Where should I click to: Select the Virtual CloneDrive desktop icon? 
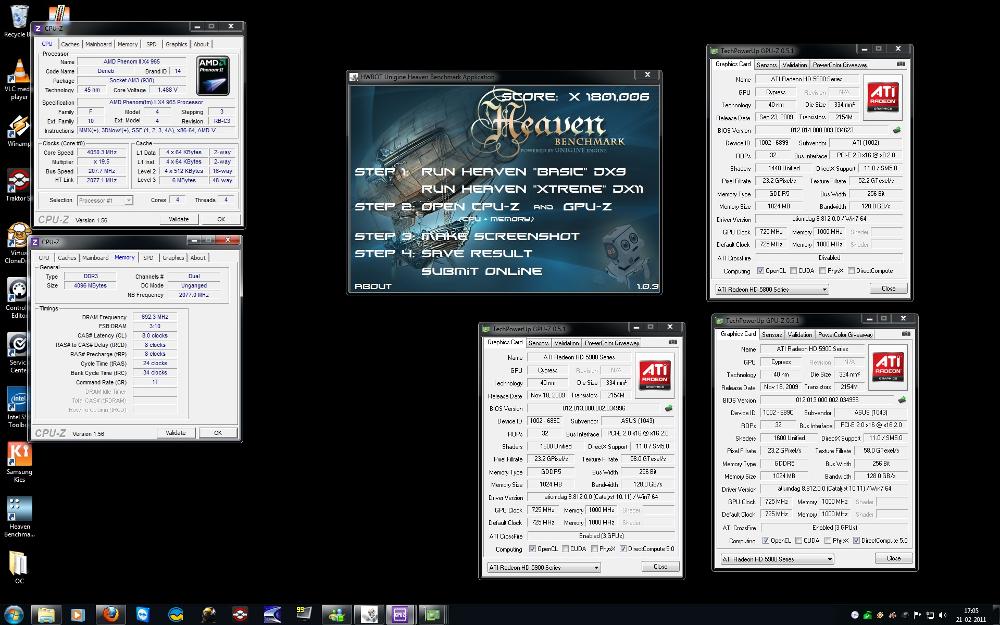[x=17, y=242]
